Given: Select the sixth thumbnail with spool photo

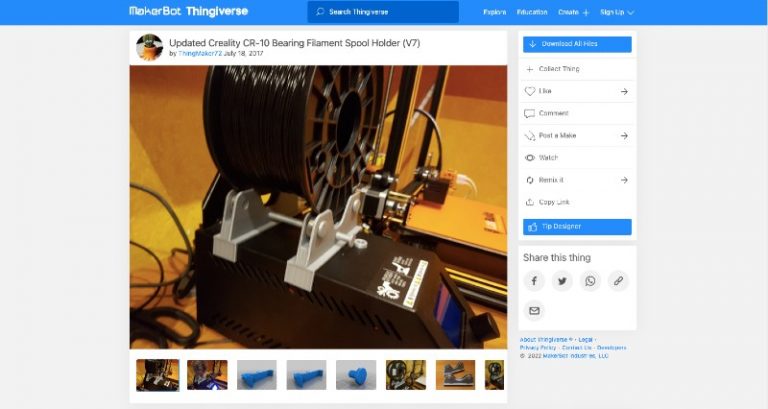Looking at the screenshot, I should point(406,375).
